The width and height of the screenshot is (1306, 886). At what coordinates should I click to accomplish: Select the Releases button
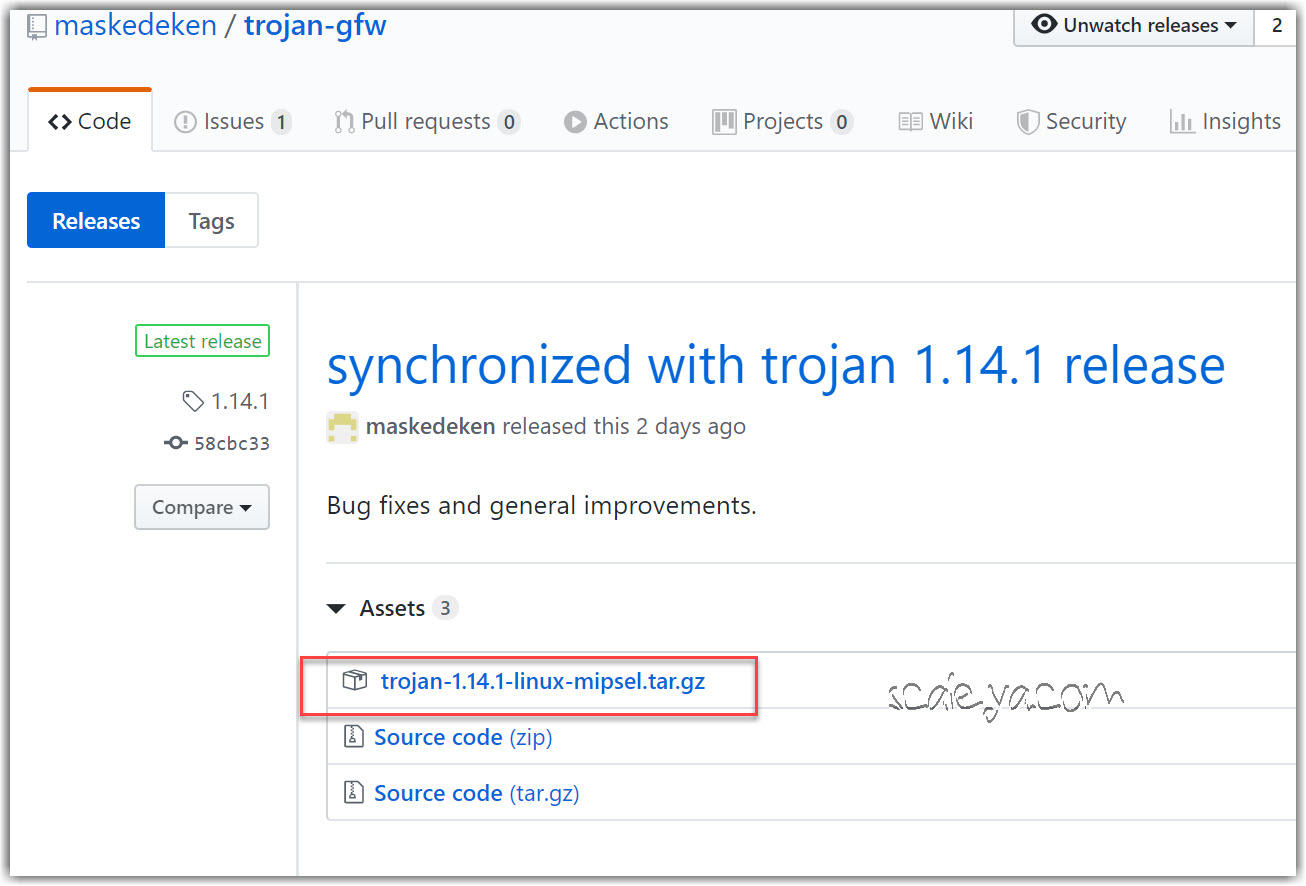[x=96, y=221]
